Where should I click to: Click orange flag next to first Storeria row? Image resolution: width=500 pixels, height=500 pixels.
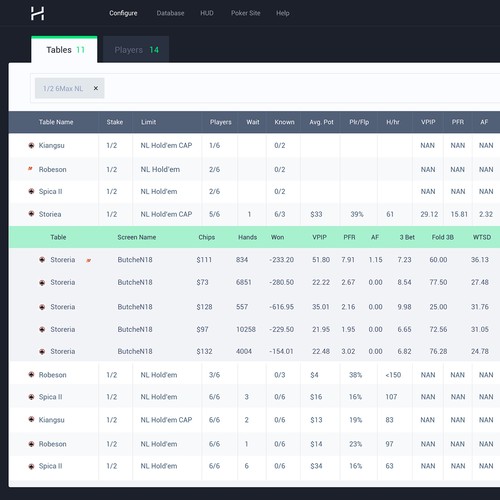(x=89, y=260)
